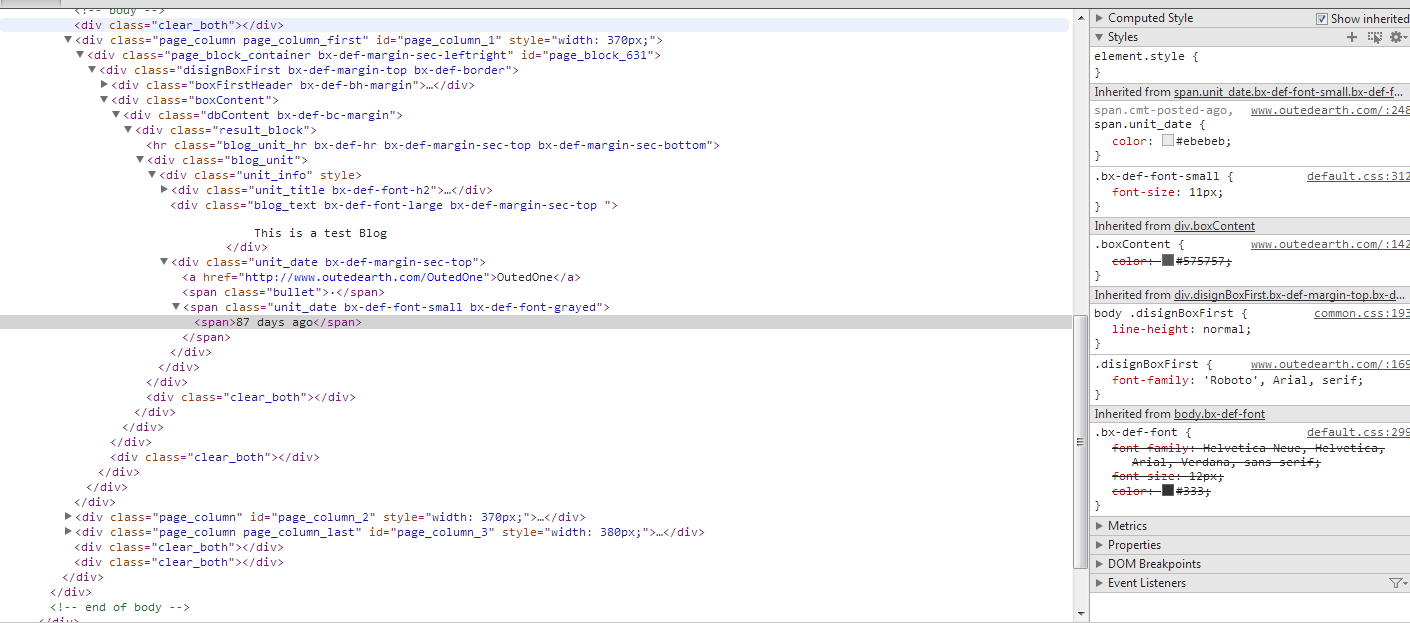This screenshot has height=623, width=1410.
Task: Toggle the element state selector icon
Action: coord(1374,37)
